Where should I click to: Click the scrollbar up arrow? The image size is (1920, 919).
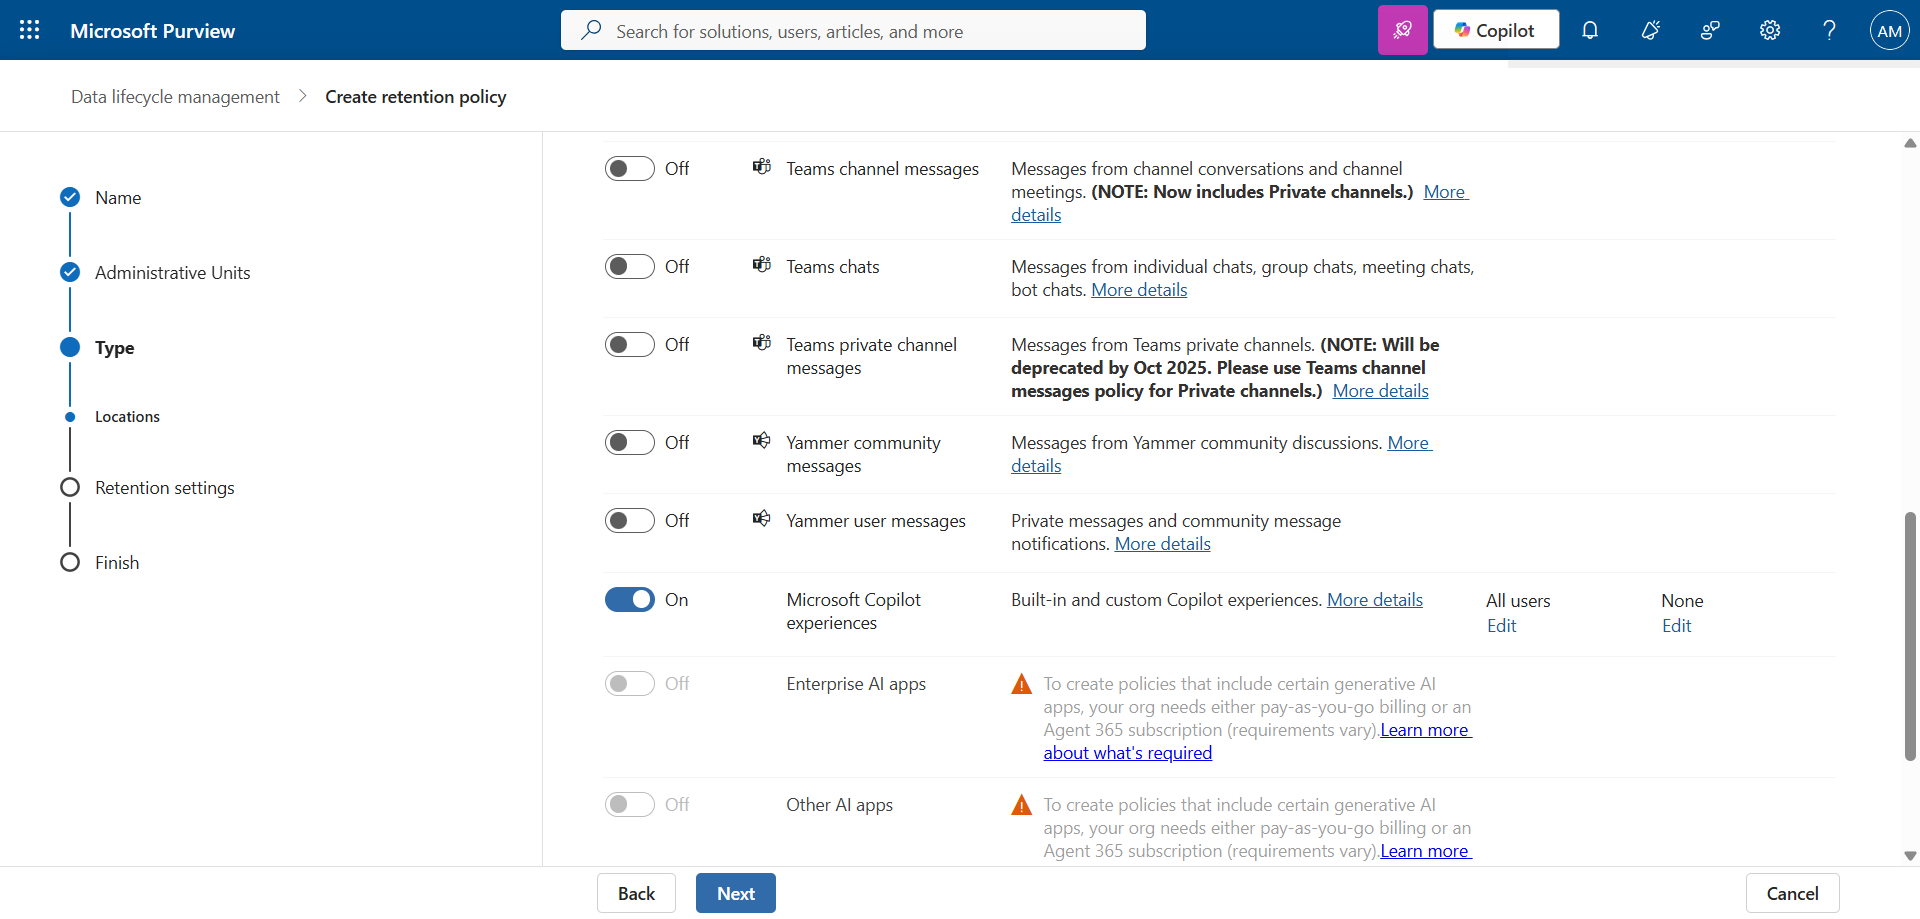click(x=1910, y=143)
